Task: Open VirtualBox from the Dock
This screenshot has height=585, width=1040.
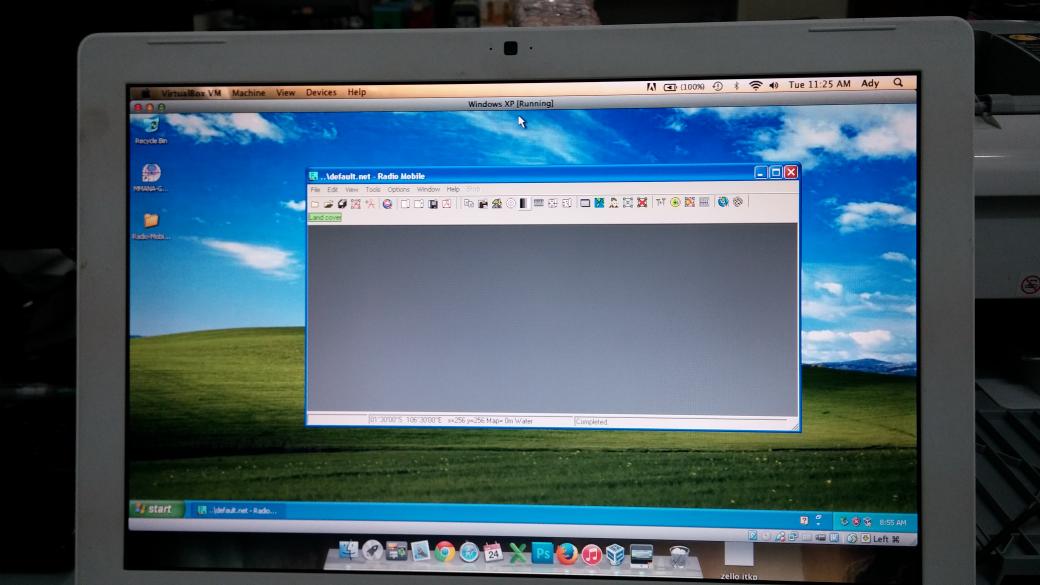Action: 615,554
